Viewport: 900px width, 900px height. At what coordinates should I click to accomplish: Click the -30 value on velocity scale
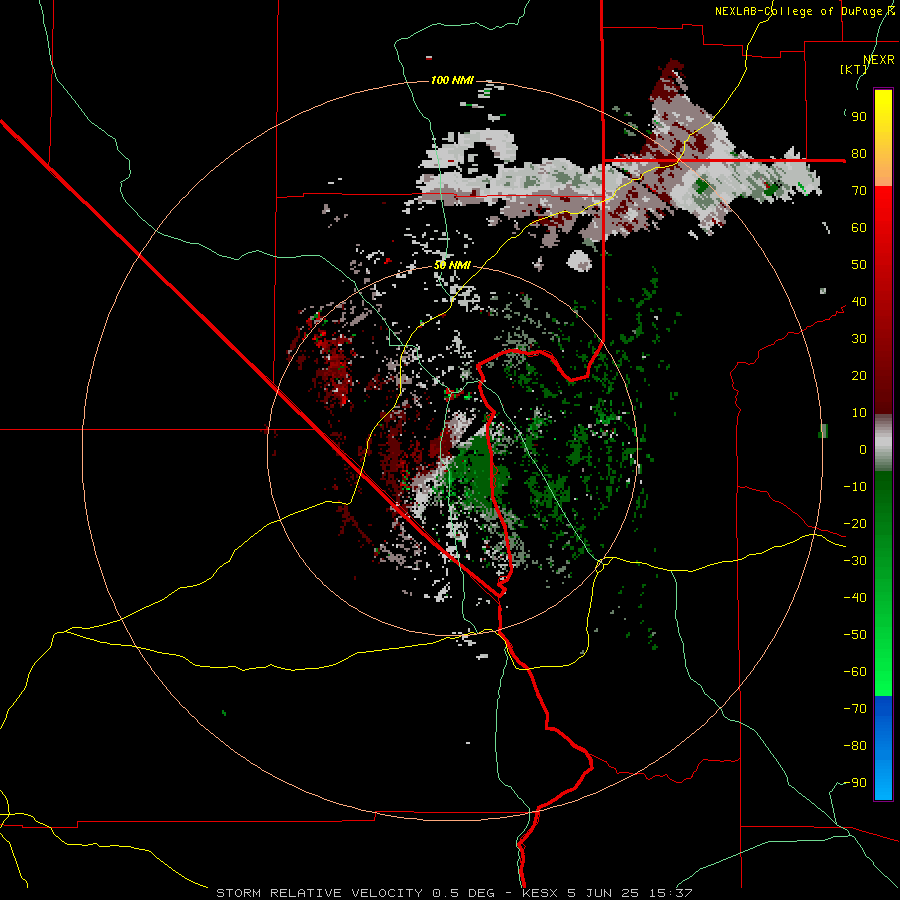(x=855, y=561)
